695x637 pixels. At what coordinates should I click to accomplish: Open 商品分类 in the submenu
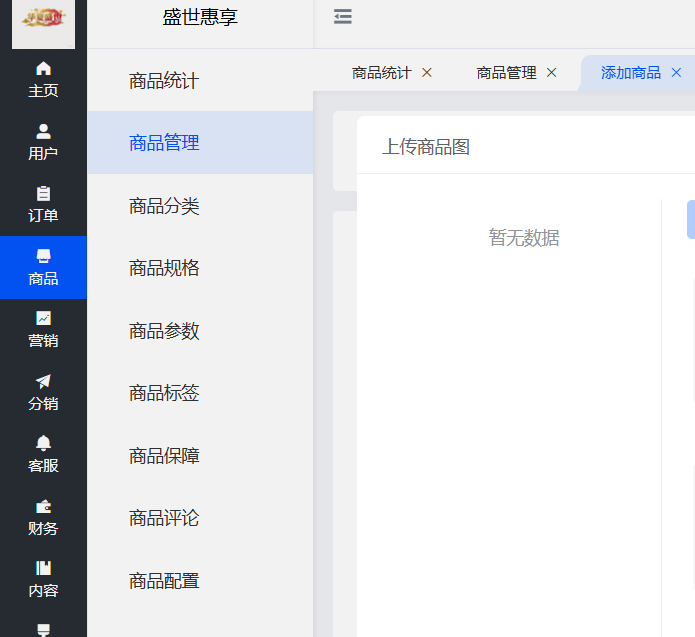(200, 206)
